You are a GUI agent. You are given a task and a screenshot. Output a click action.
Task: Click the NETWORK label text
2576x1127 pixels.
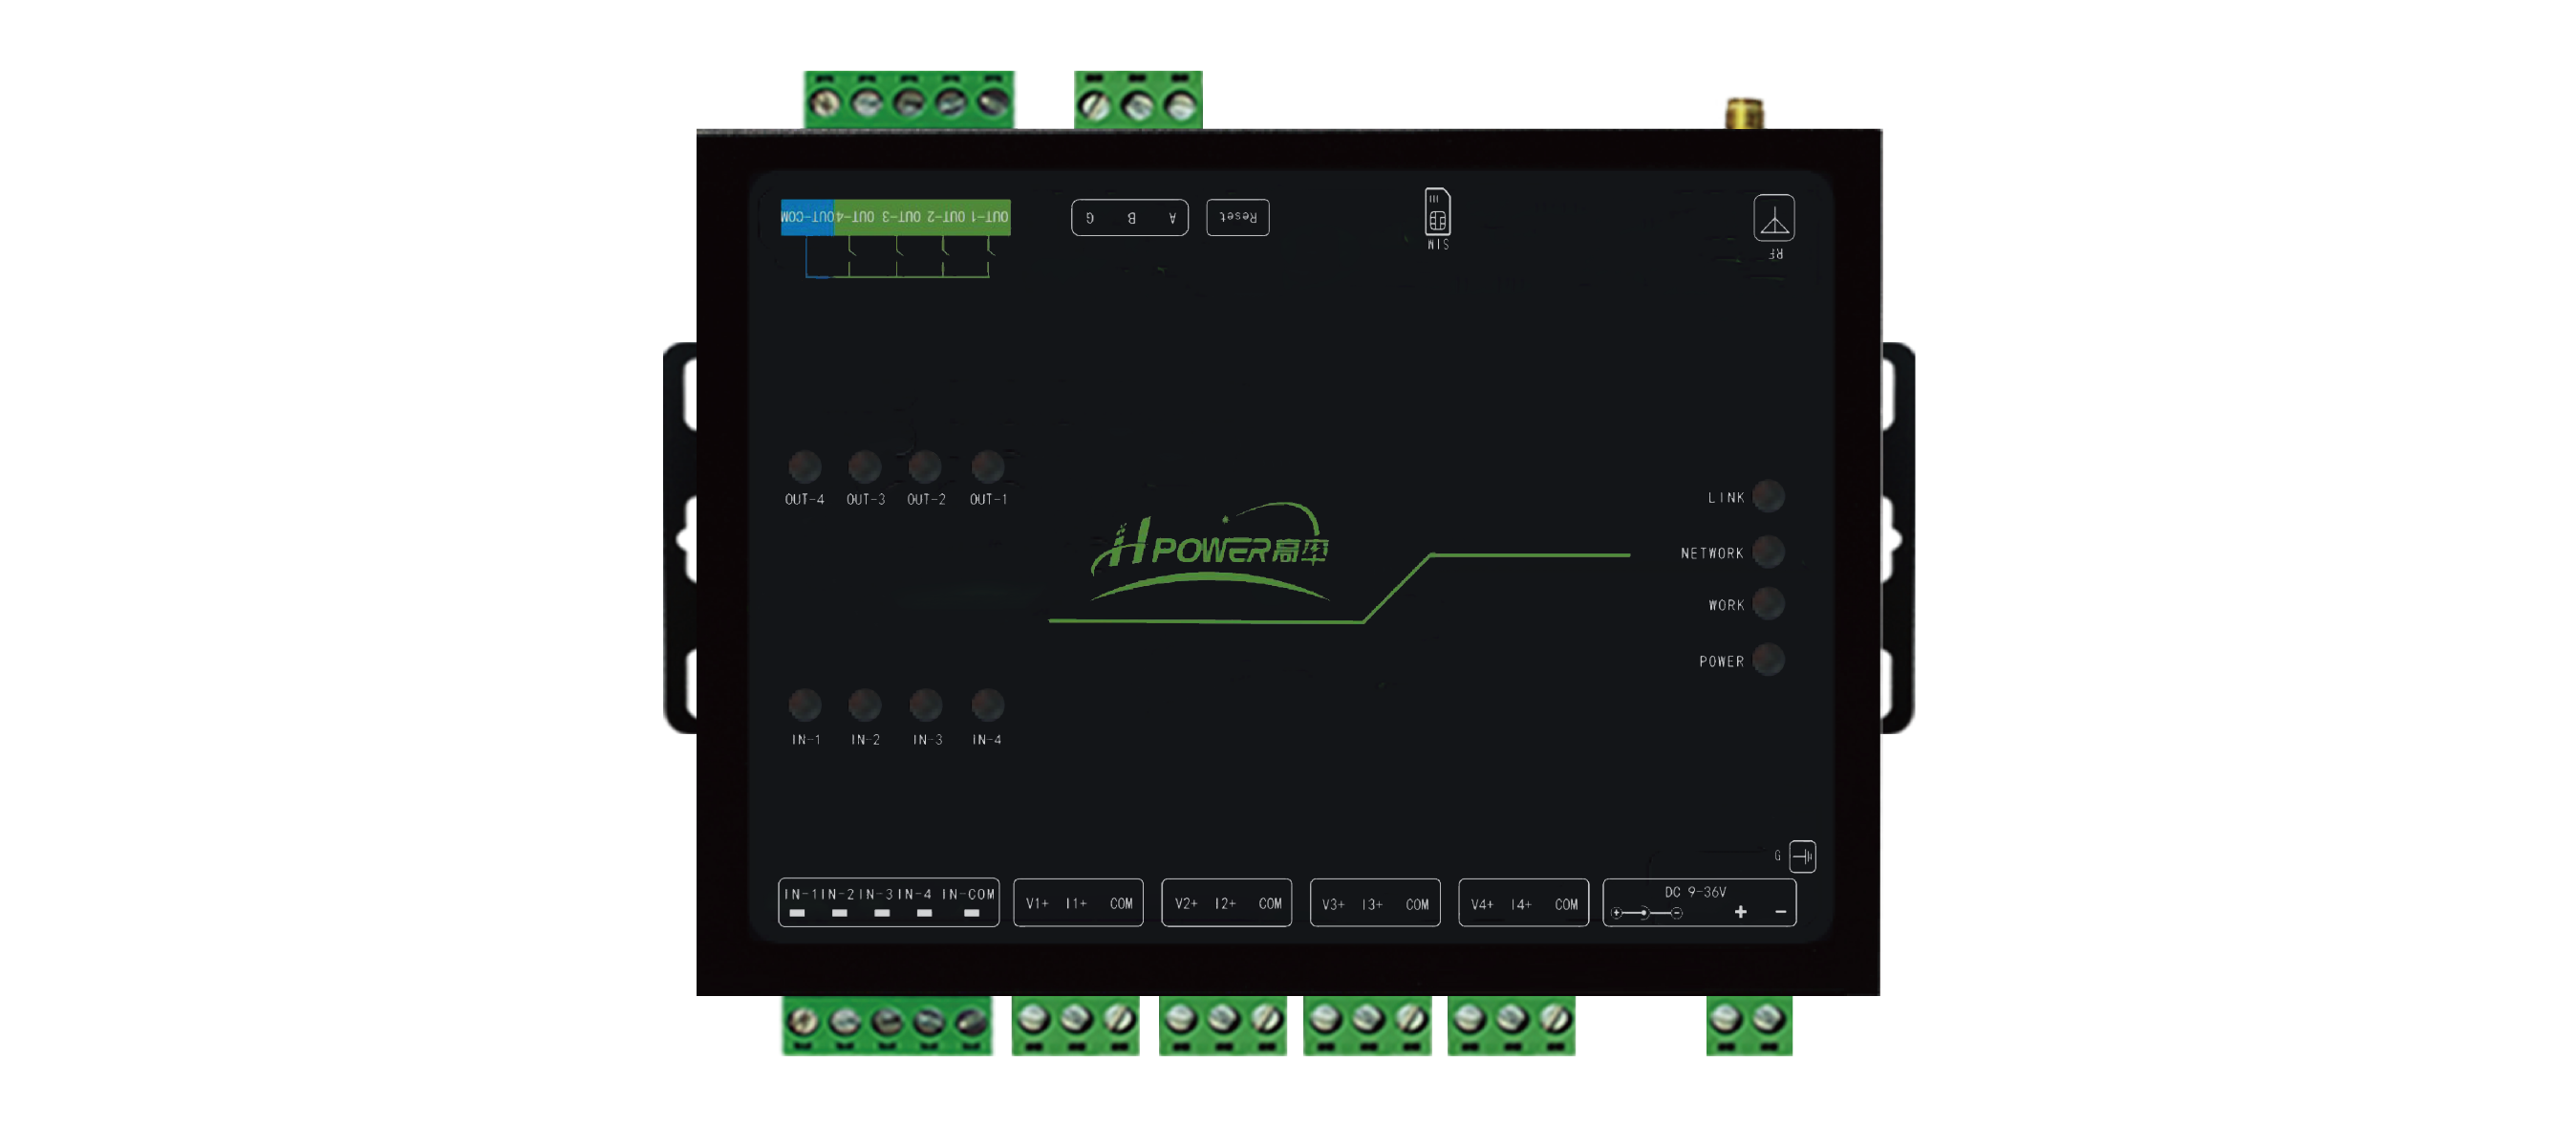(x=1711, y=553)
